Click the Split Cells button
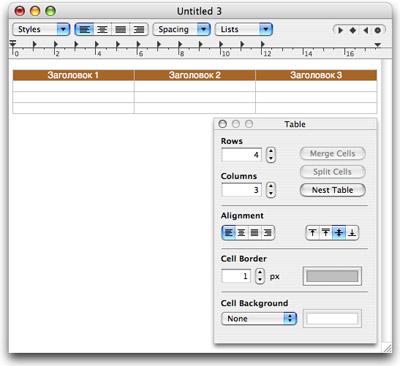The width and height of the screenshot is (400, 366). 333,172
